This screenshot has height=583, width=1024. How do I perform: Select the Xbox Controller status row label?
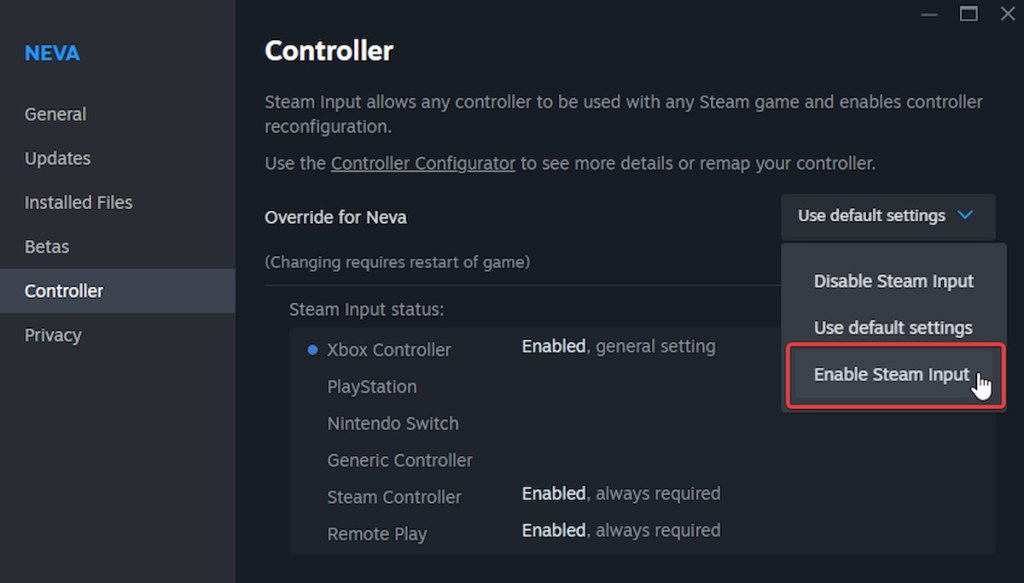pos(389,350)
